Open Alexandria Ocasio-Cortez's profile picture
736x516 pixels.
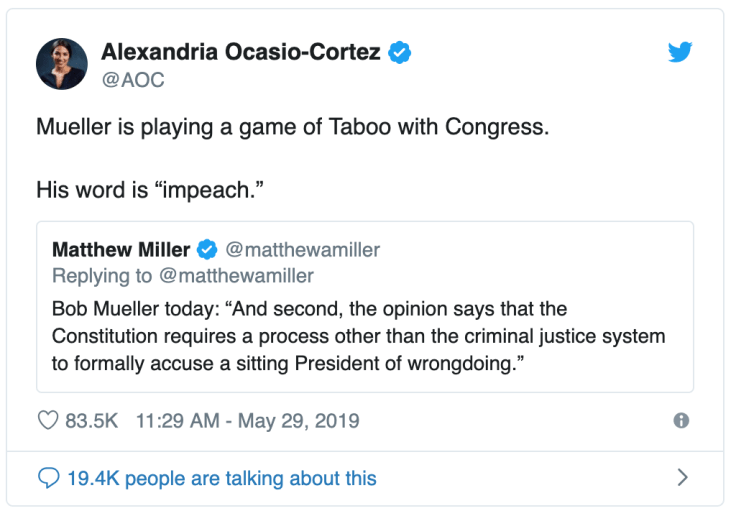[62, 64]
